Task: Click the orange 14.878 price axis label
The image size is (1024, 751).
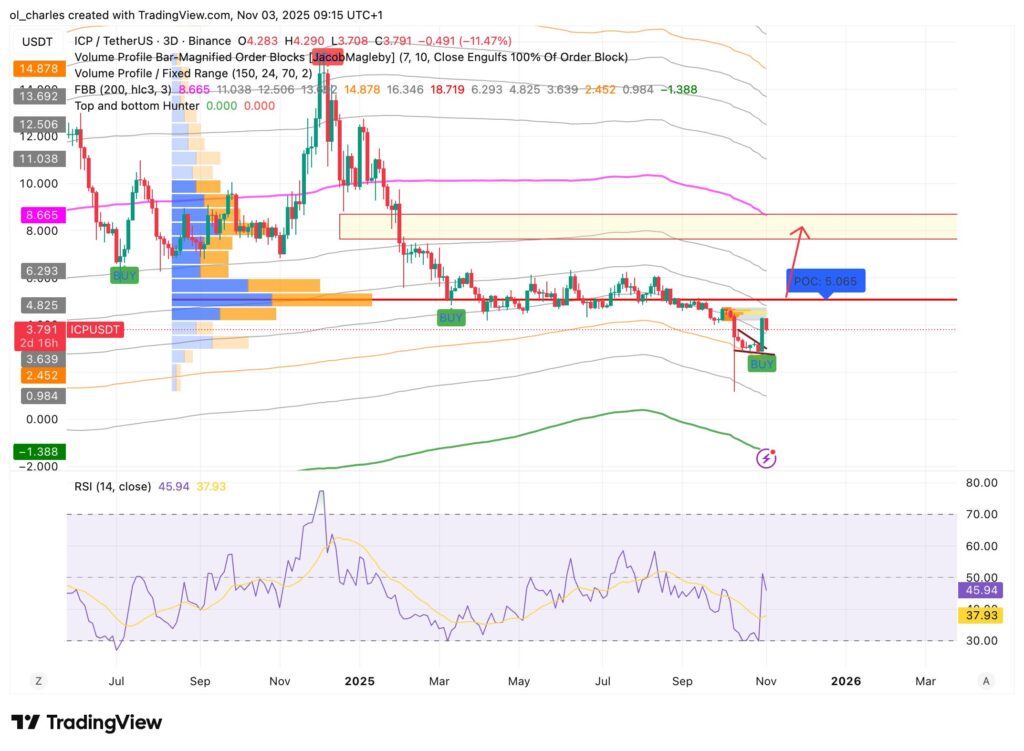Action: point(39,69)
